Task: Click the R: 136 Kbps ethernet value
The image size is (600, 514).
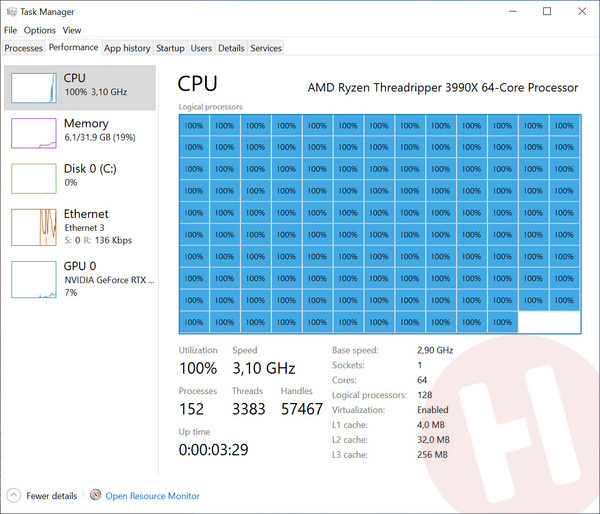Action: 108,240
